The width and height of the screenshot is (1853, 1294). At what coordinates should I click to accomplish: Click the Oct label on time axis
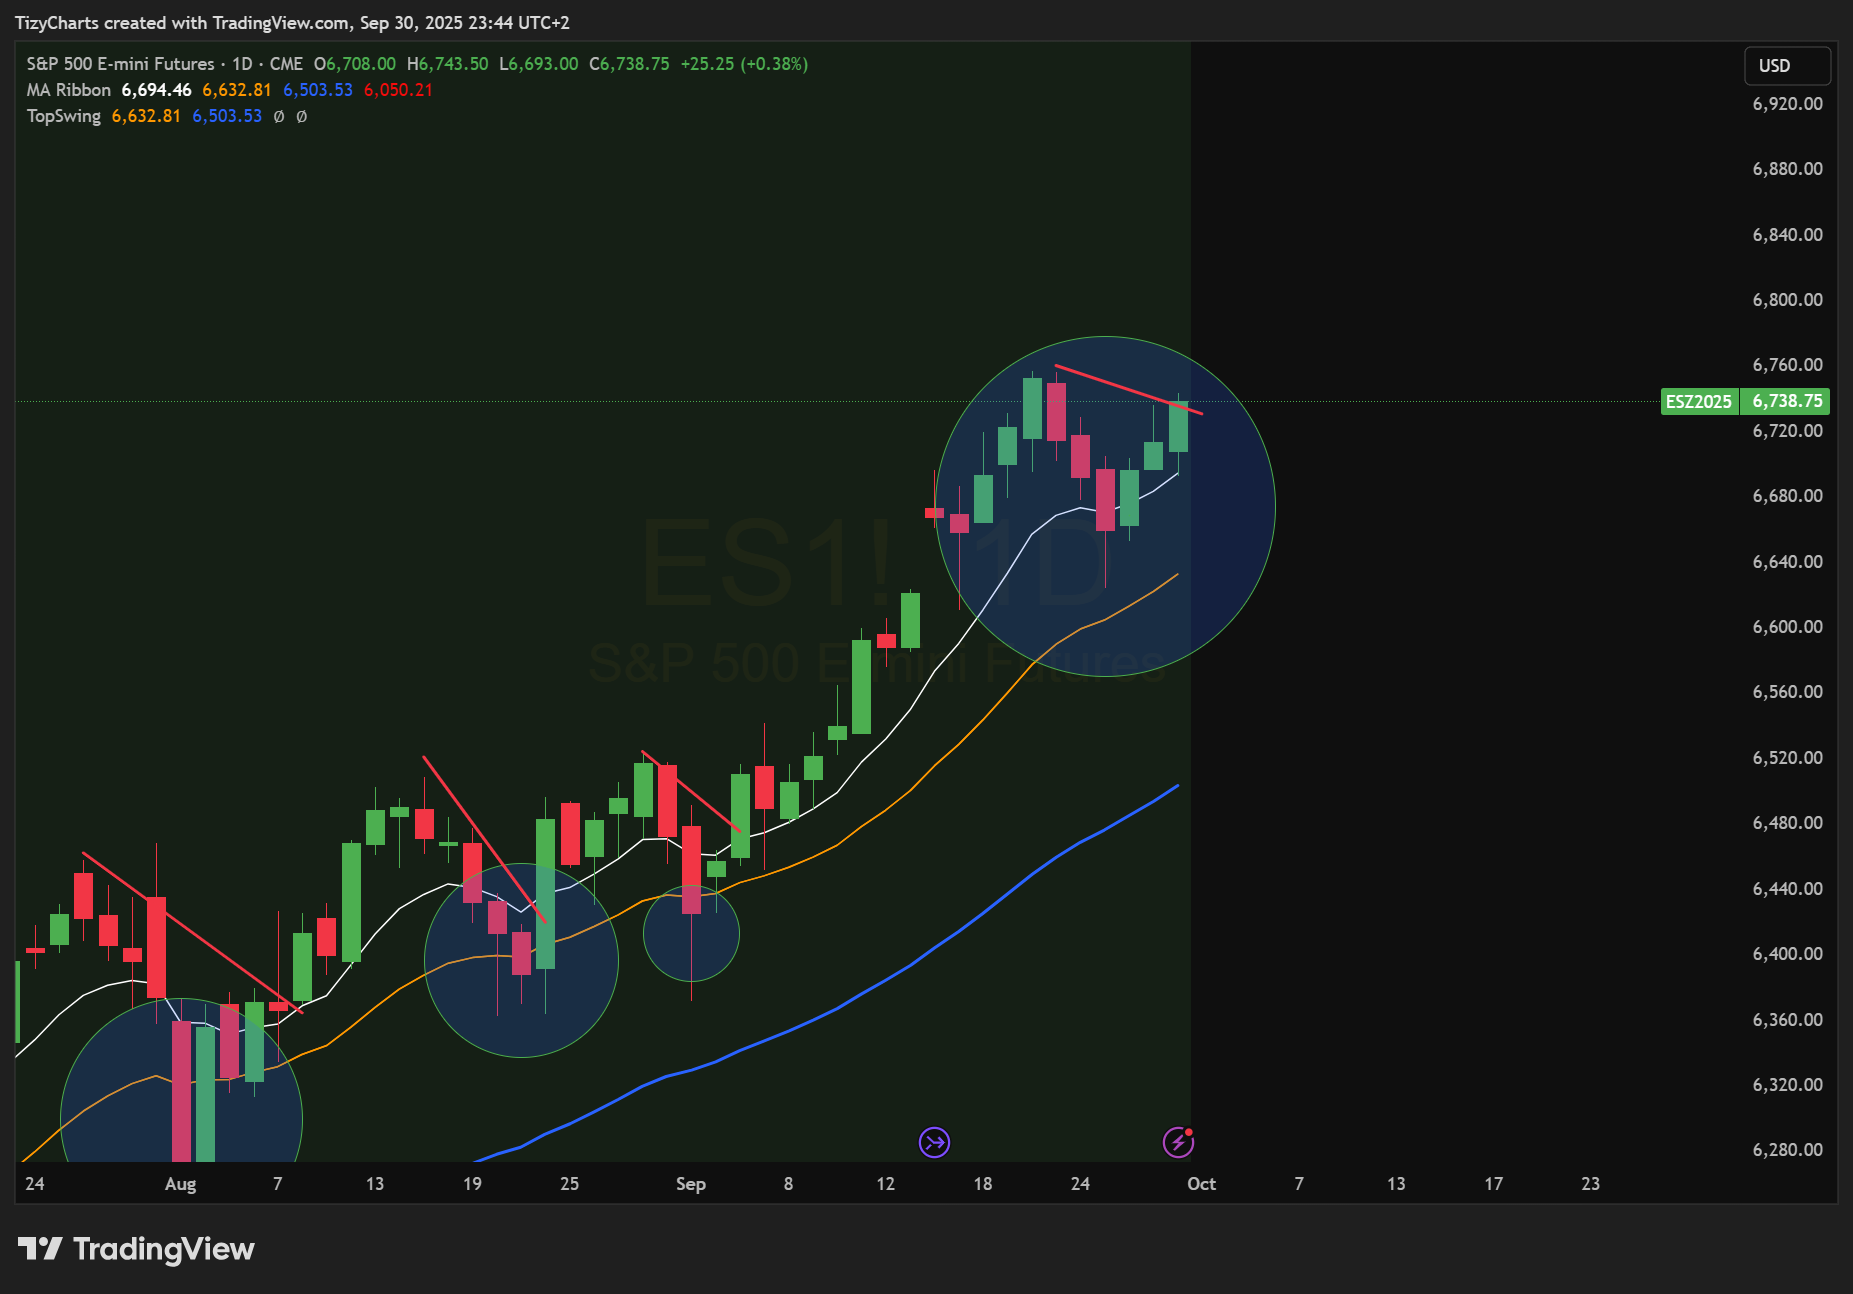point(1201,1184)
